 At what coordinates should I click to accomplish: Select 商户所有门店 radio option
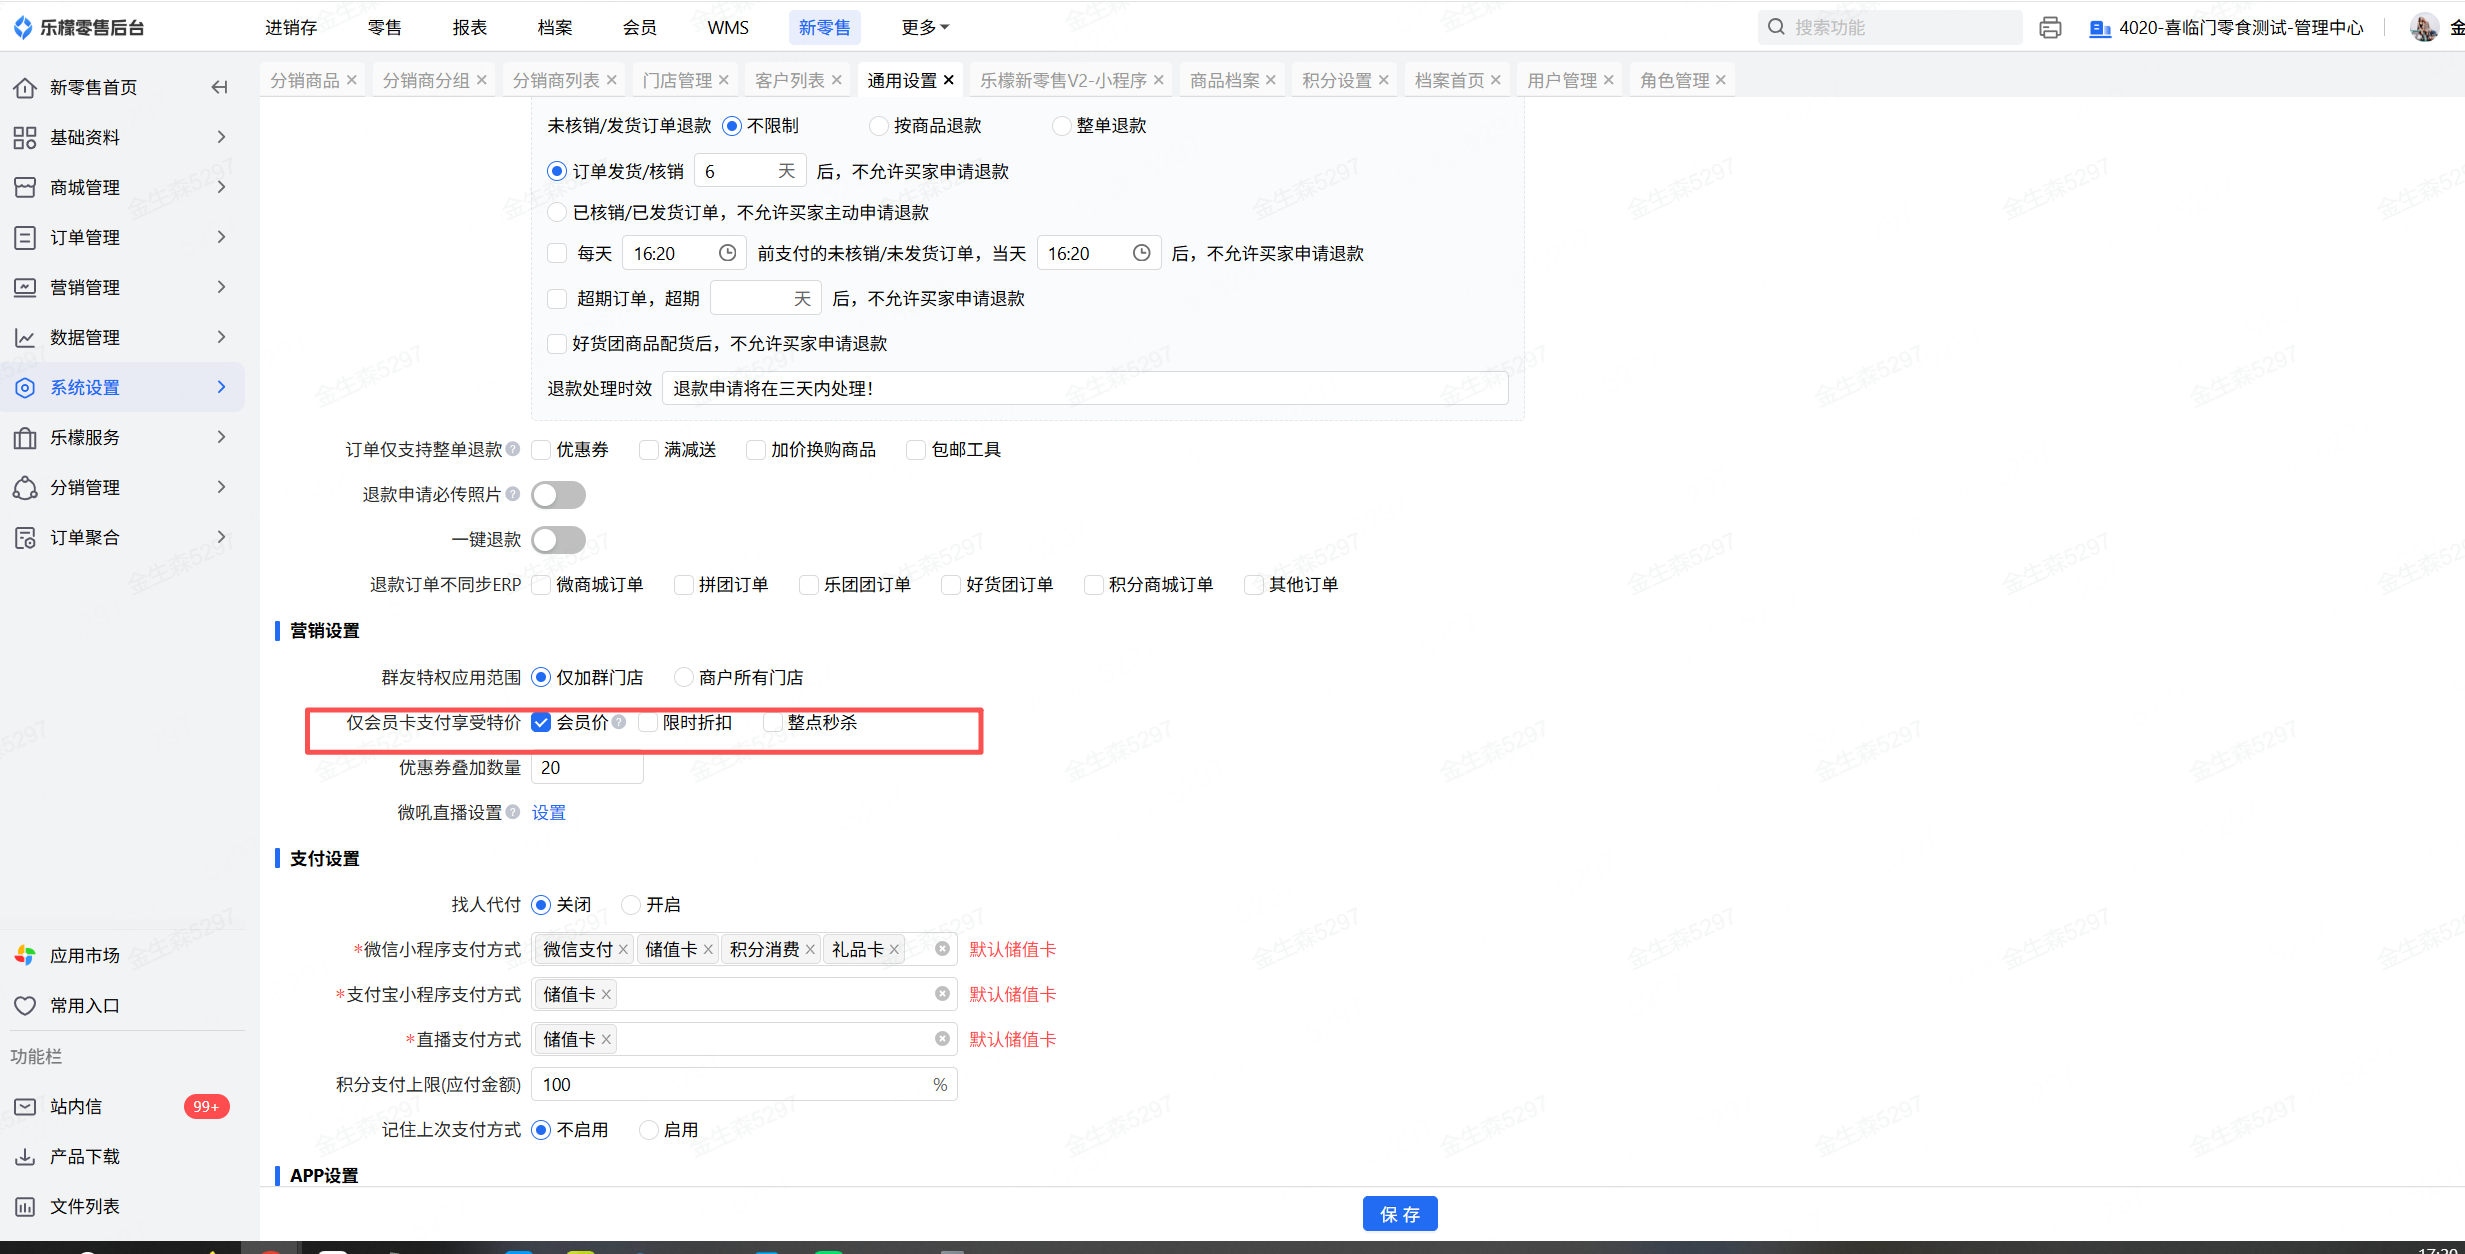click(684, 678)
